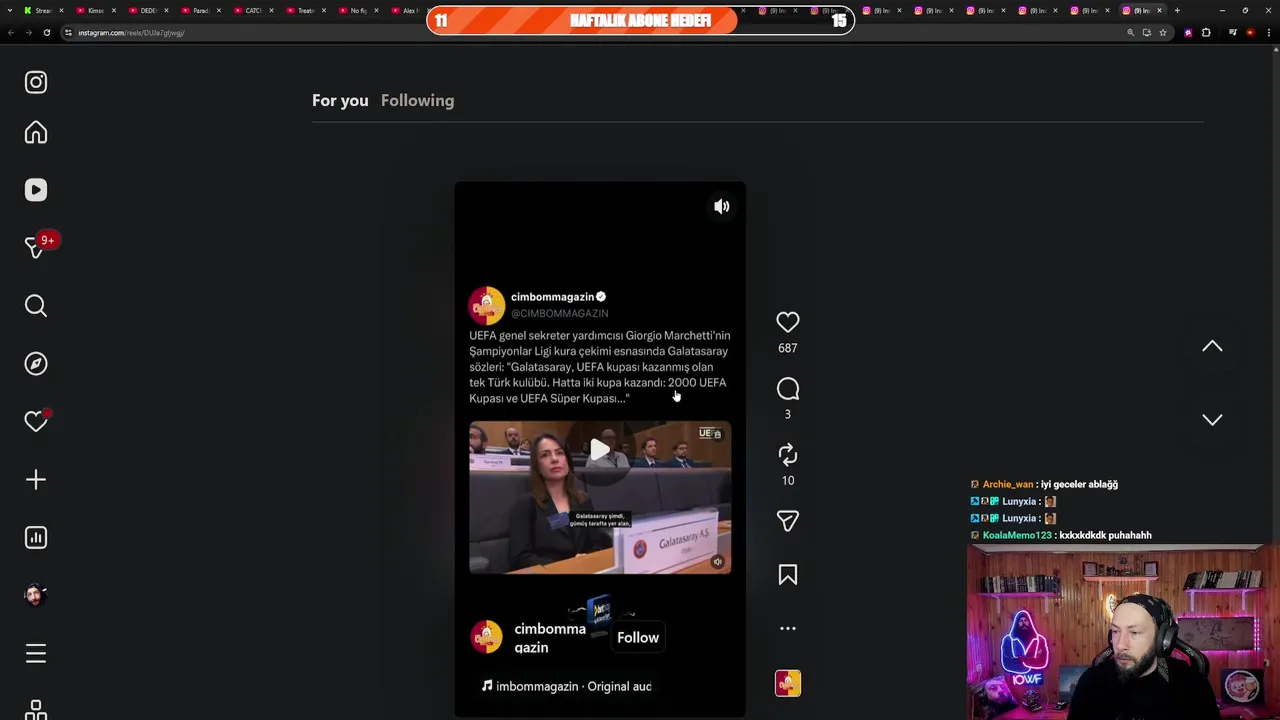The width and height of the screenshot is (1280, 720).
Task: Go to next reel down arrow
Action: tap(1212, 420)
